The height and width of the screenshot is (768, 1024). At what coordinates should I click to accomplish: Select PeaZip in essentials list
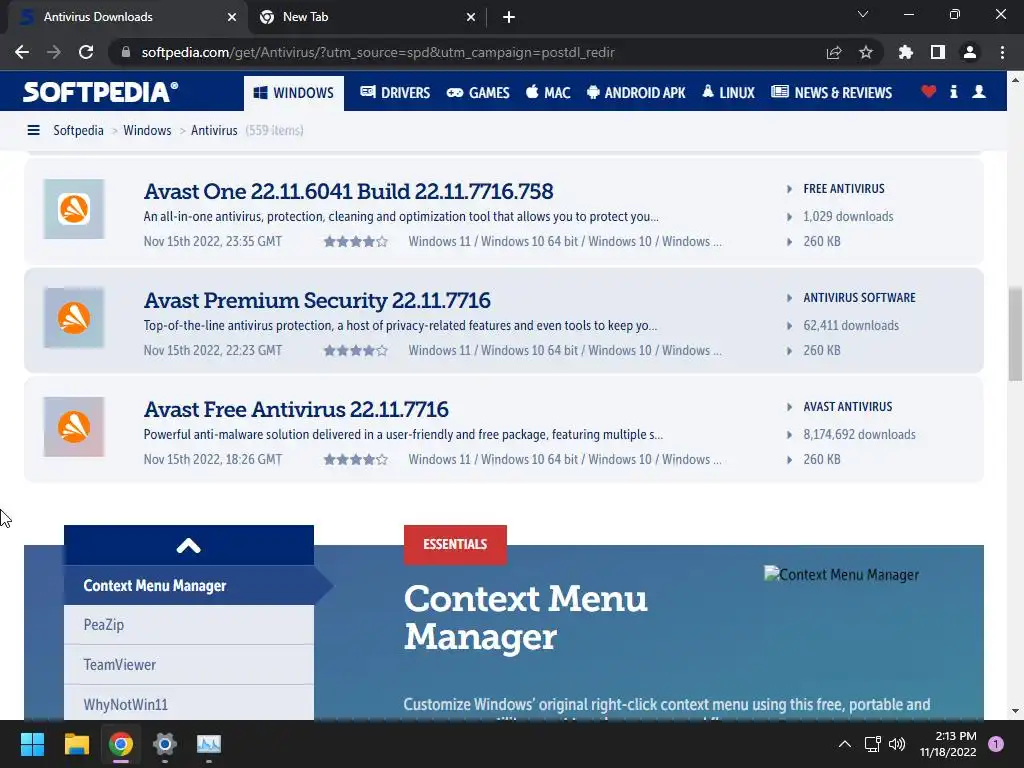coord(189,625)
